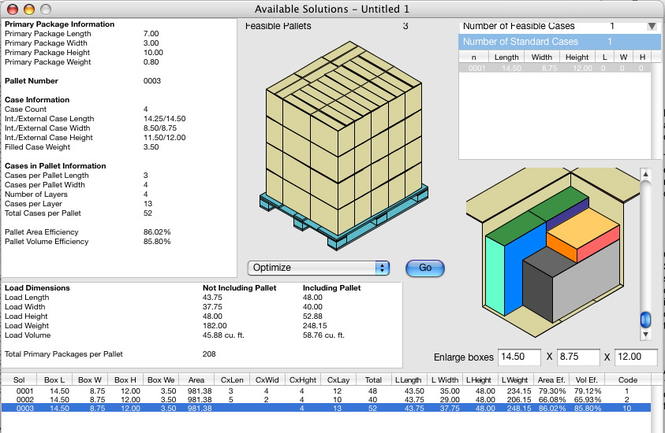
Task: Sort by the CxHght column header
Action: click(x=303, y=380)
